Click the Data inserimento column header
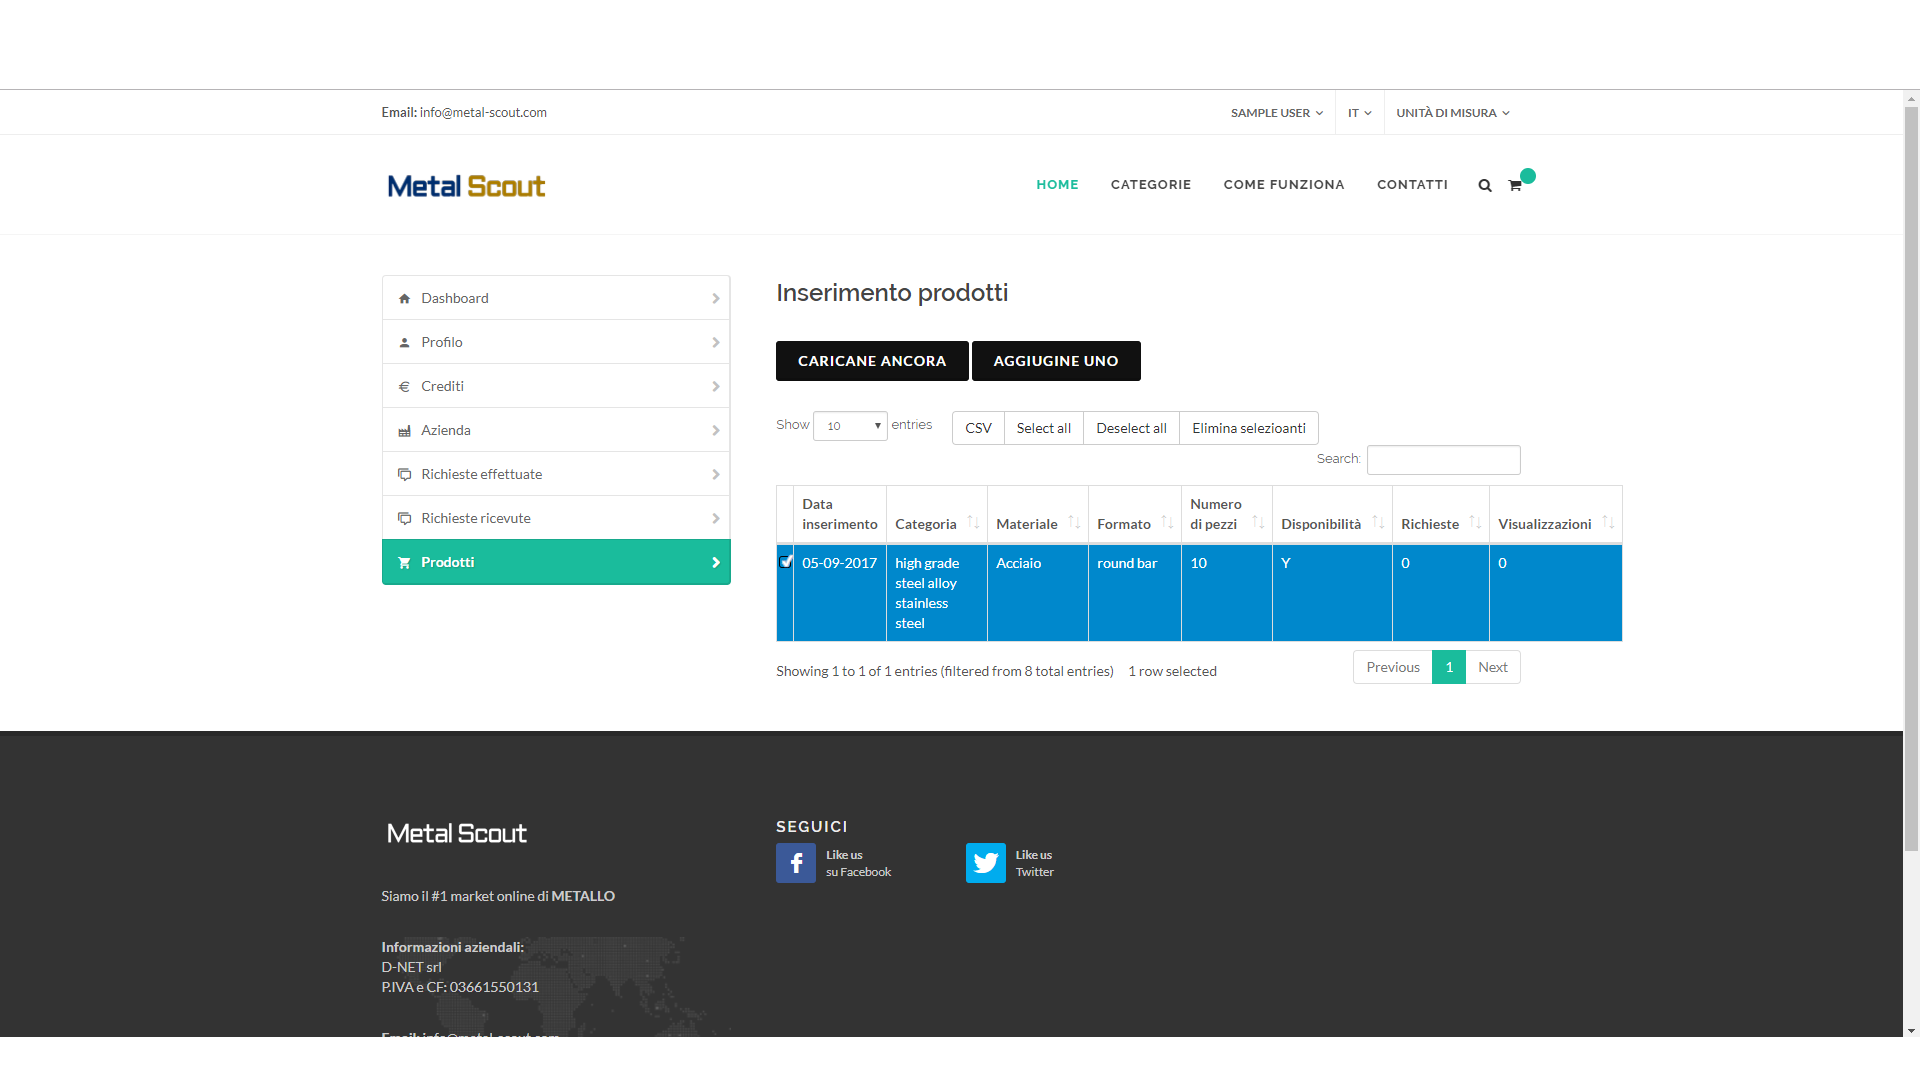 click(840, 514)
